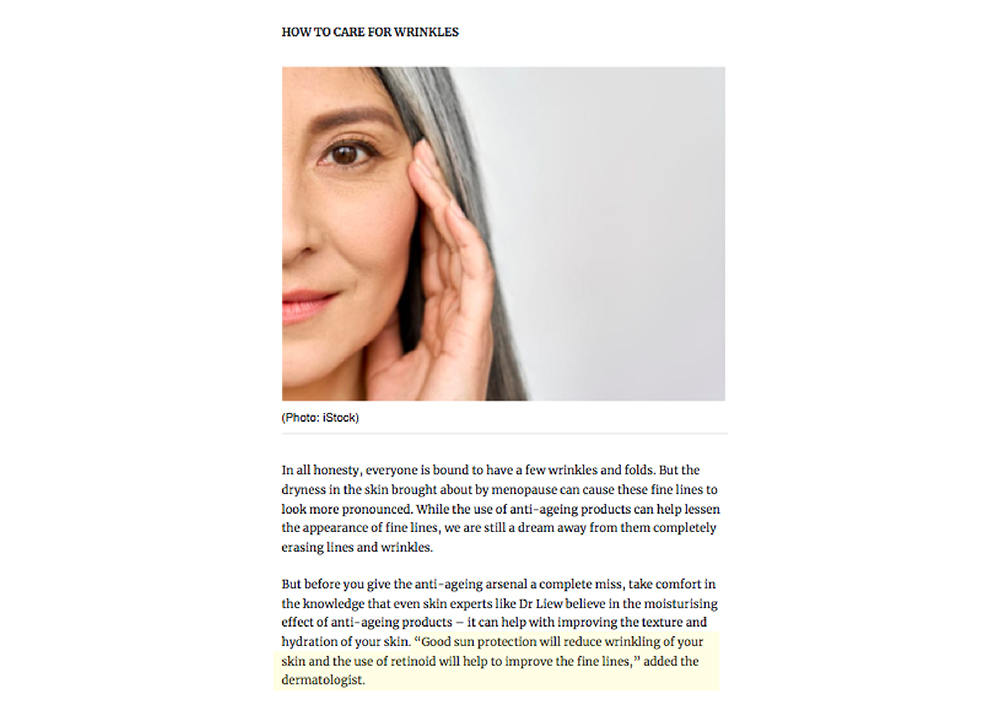Click the woman's hand touching her face
The image size is (1000, 707).
[434, 281]
